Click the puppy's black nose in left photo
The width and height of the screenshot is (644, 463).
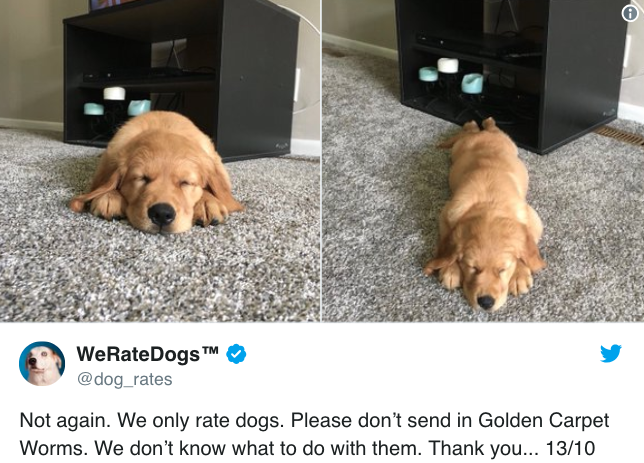pyautogui.click(x=161, y=214)
